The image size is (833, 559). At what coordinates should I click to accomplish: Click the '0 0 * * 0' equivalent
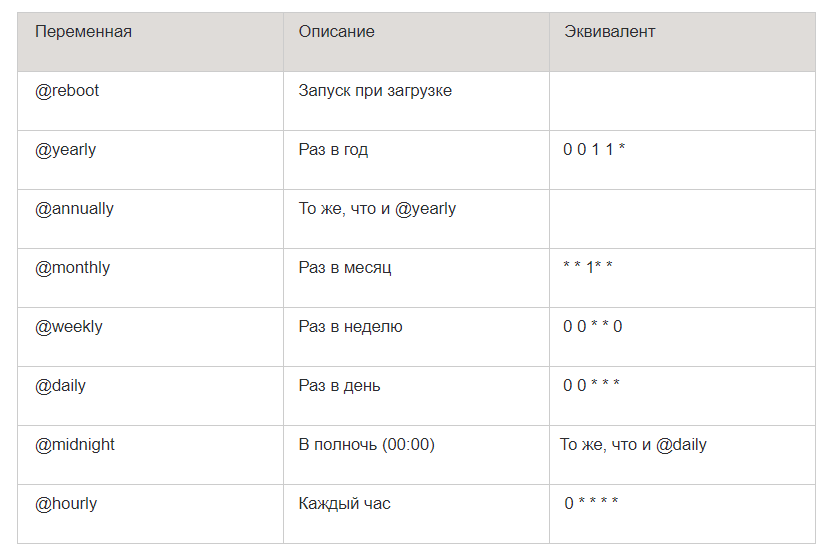(x=593, y=327)
